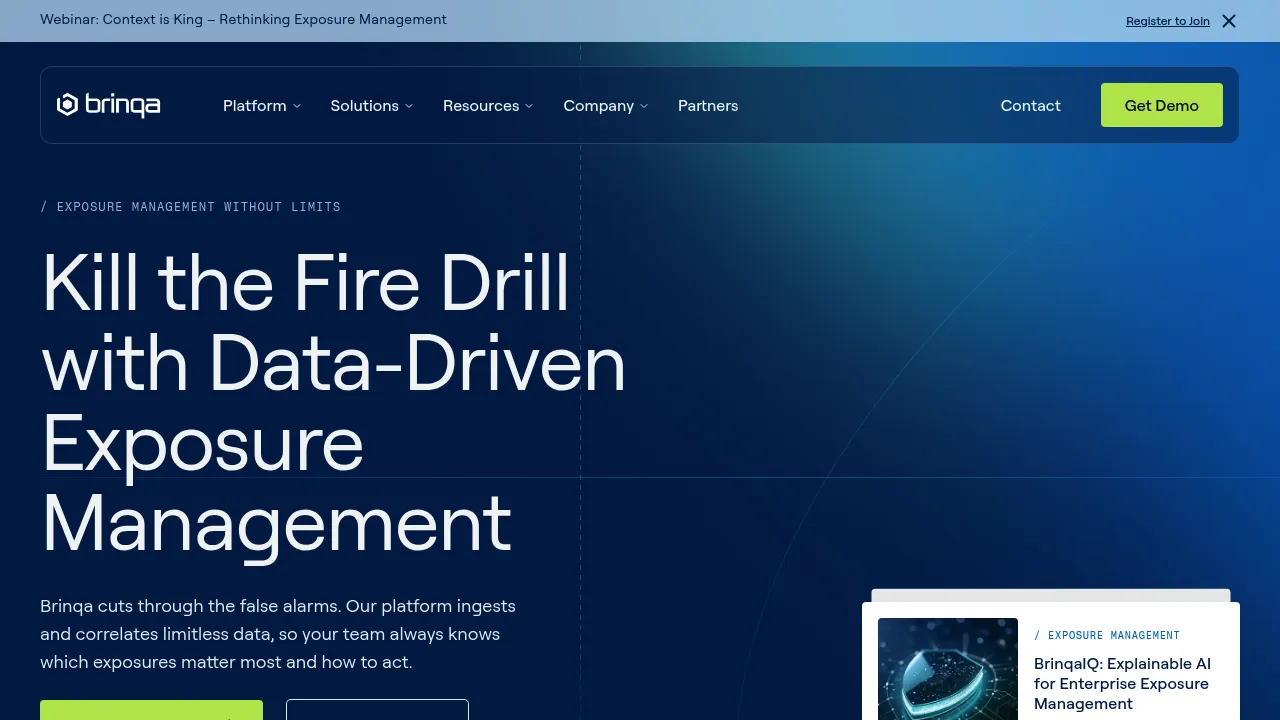Viewport: 1280px width, 720px height.
Task: Go to the Partners page
Action: (708, 106)
